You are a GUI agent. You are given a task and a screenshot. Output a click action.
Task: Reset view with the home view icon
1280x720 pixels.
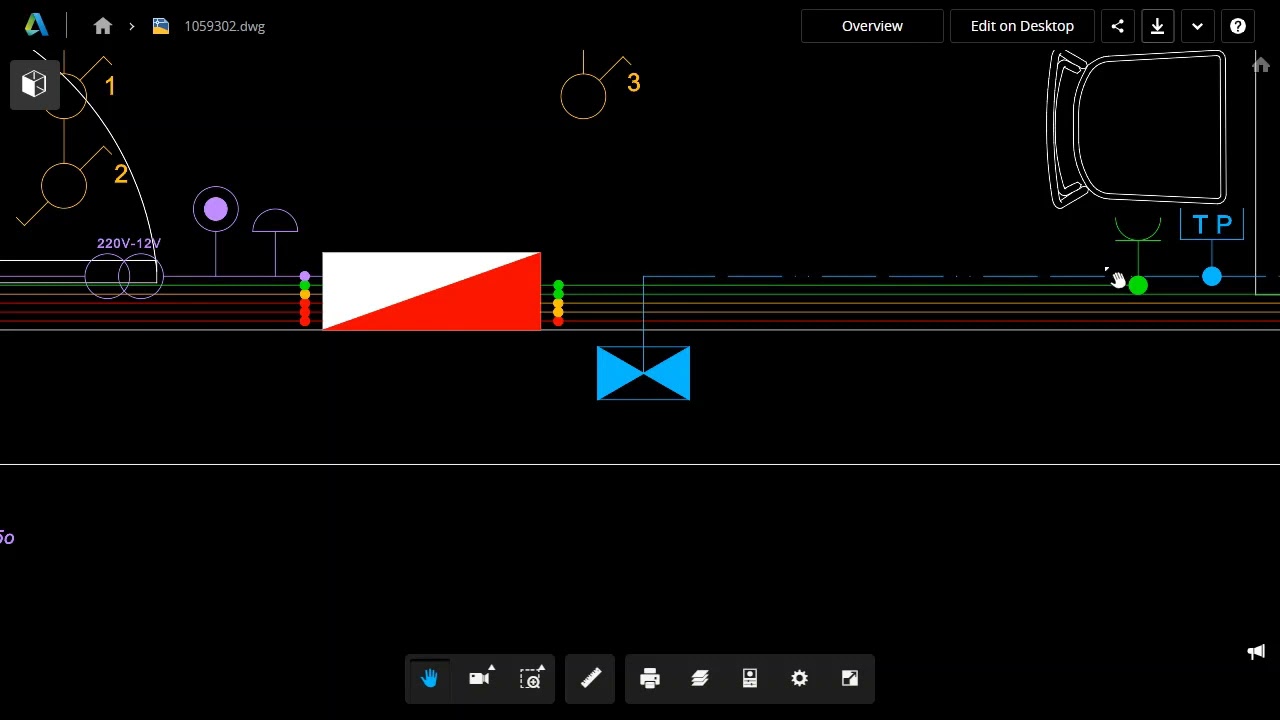pyautogui.click(x=1260, y=65)
